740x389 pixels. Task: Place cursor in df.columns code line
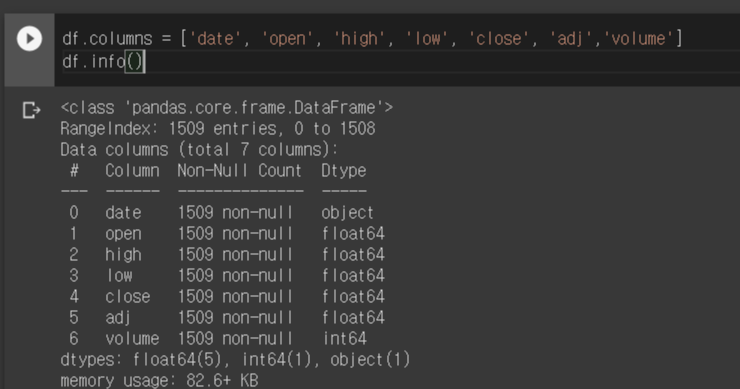(x=372, y=38)
